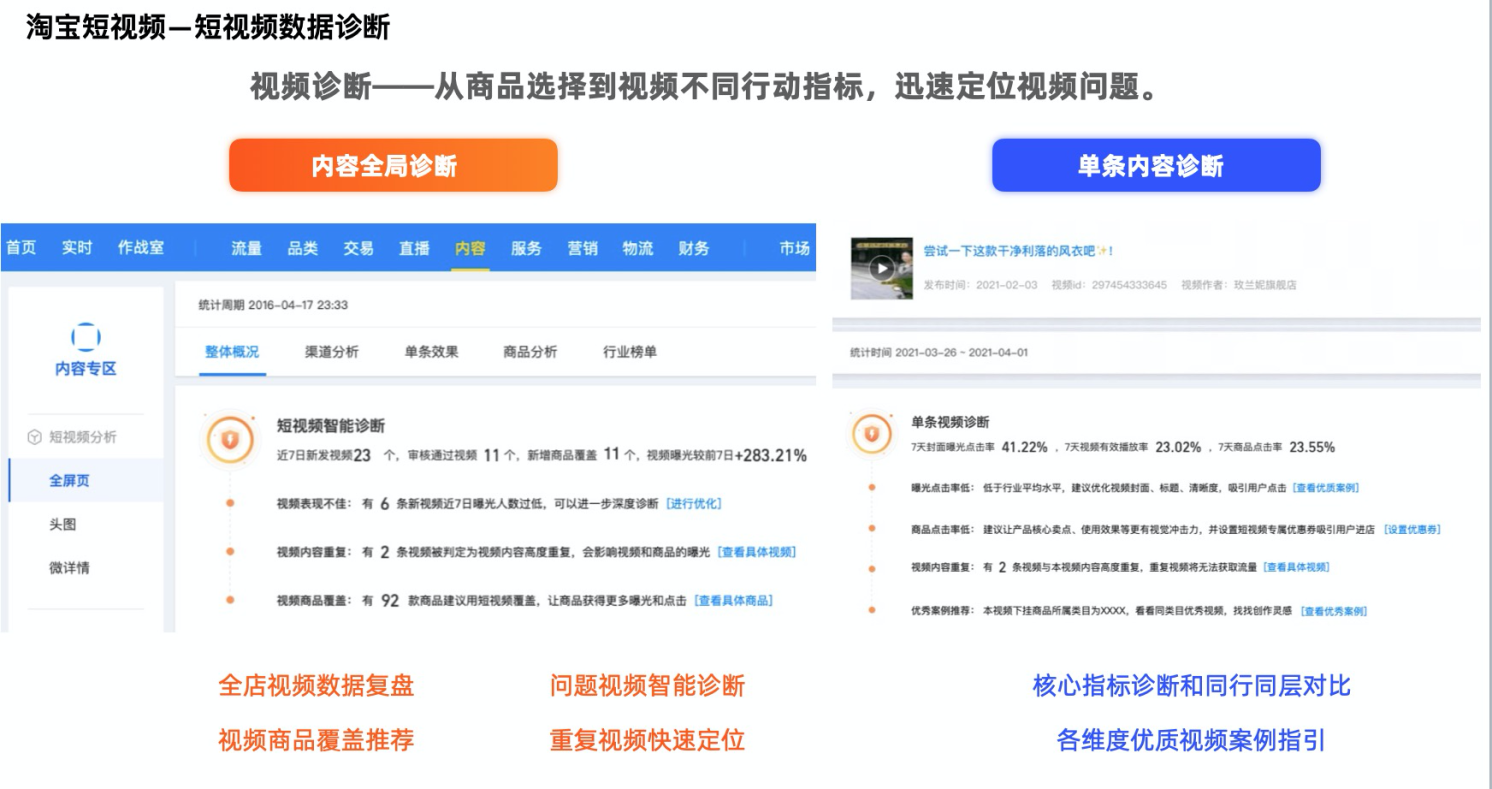Viewport: 1492px width, 789px height.
Task: Click the 单条视频诊断 shield badge icon
Action: tap(870, 434)
